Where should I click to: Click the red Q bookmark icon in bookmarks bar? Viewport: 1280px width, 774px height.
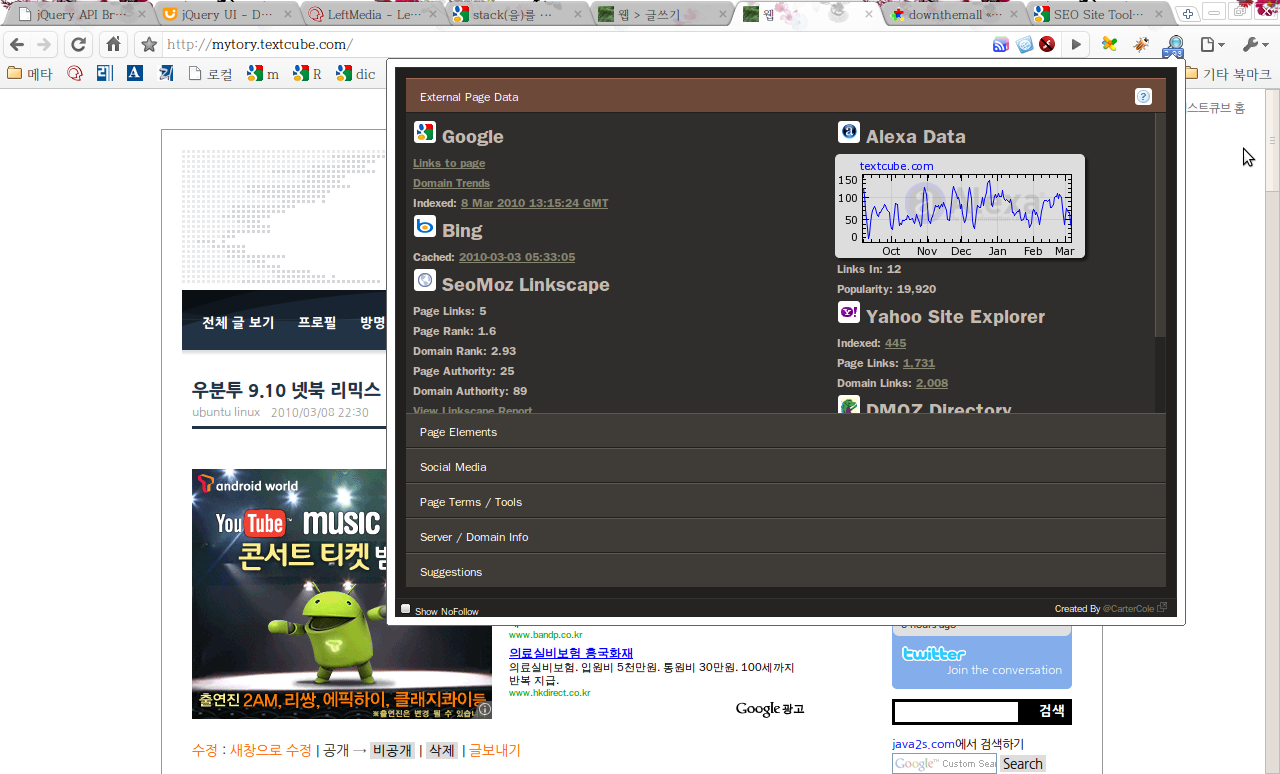pos(75,73)
